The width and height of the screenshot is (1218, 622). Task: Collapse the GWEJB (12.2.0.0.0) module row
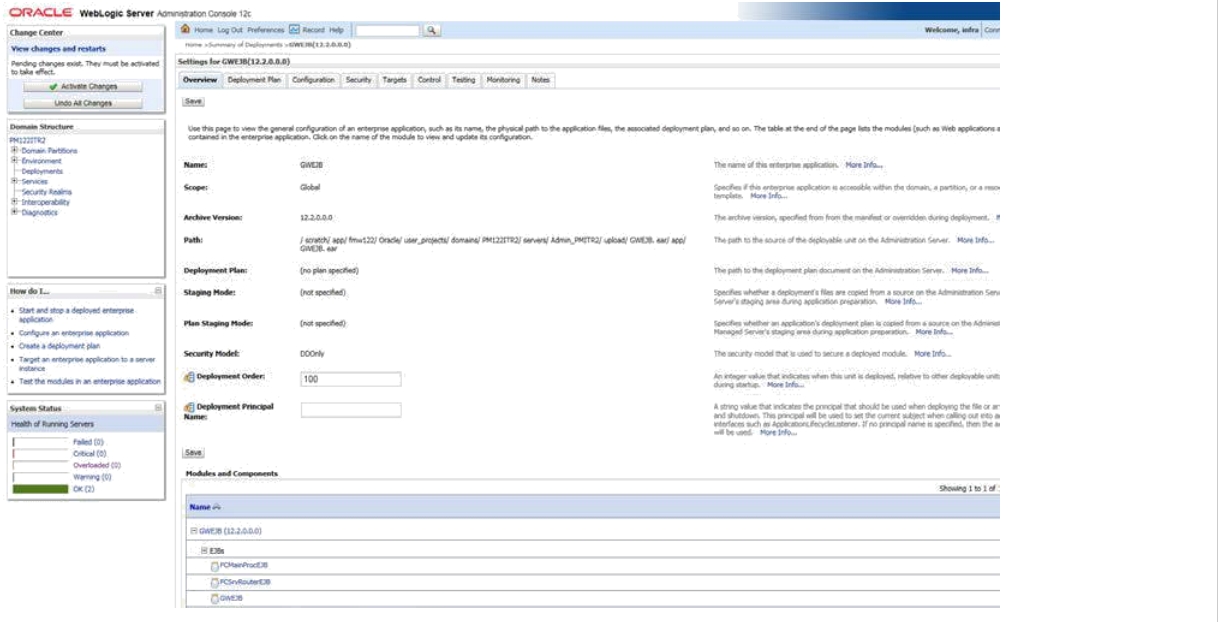(x=194, y=531)
